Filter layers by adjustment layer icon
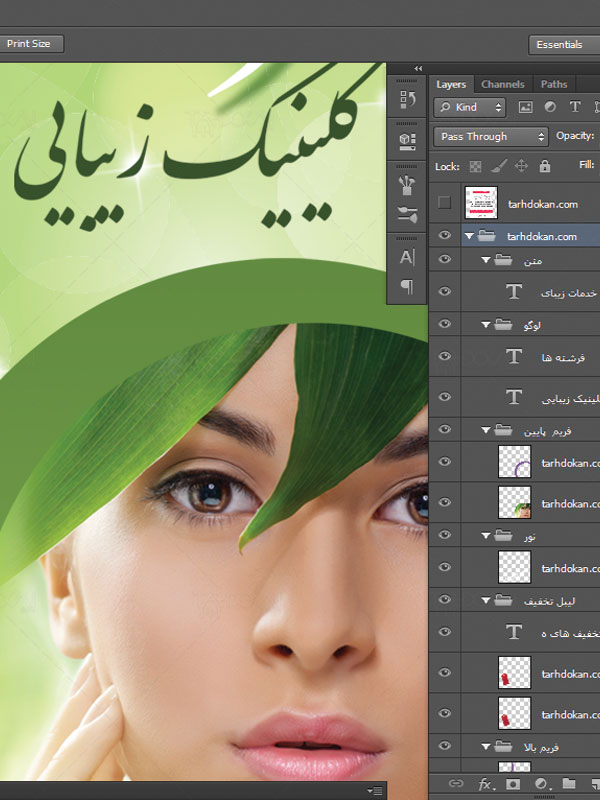Image resolution: width=600 pixels, height=800 pixels. (550, 107)
